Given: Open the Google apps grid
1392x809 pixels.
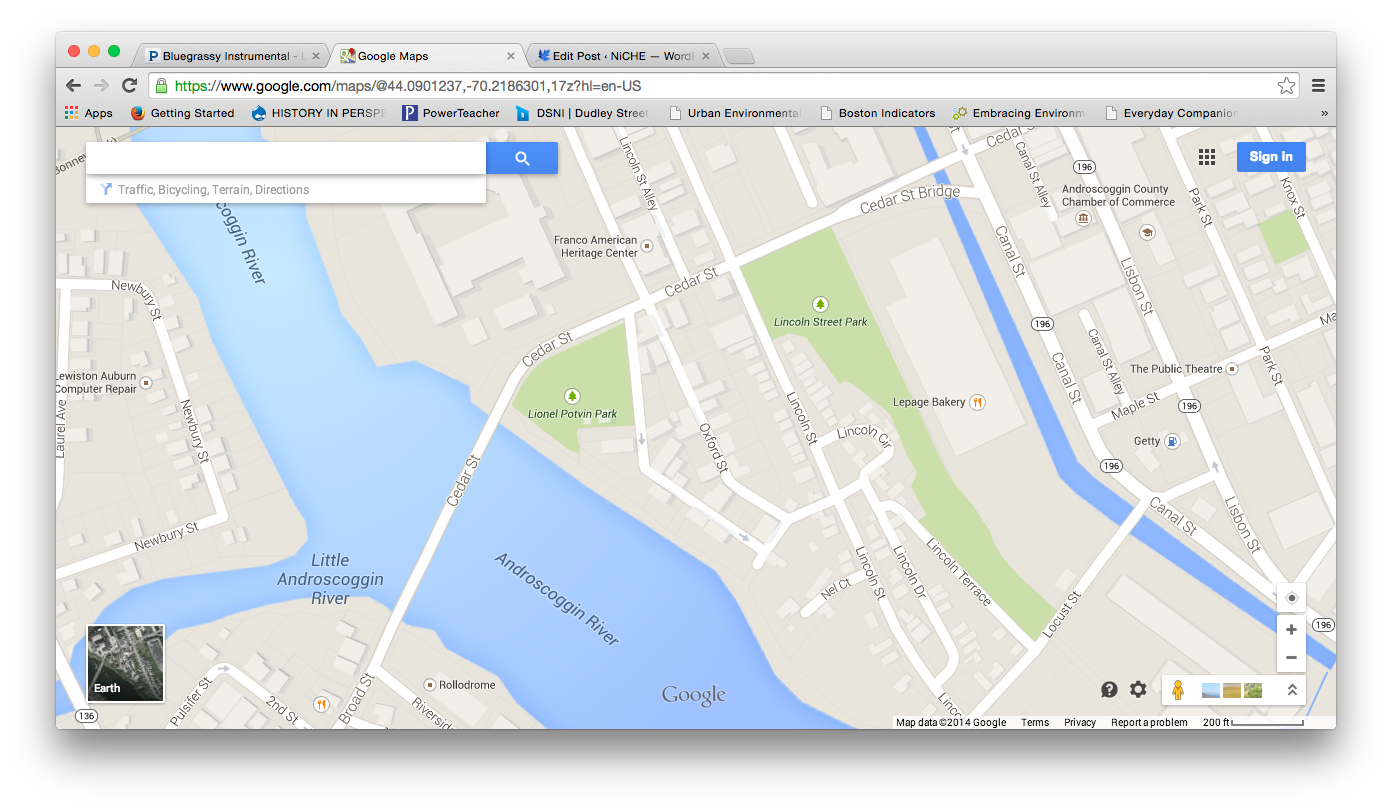Looking at the screenshot, I should (x=1207, y=157).
